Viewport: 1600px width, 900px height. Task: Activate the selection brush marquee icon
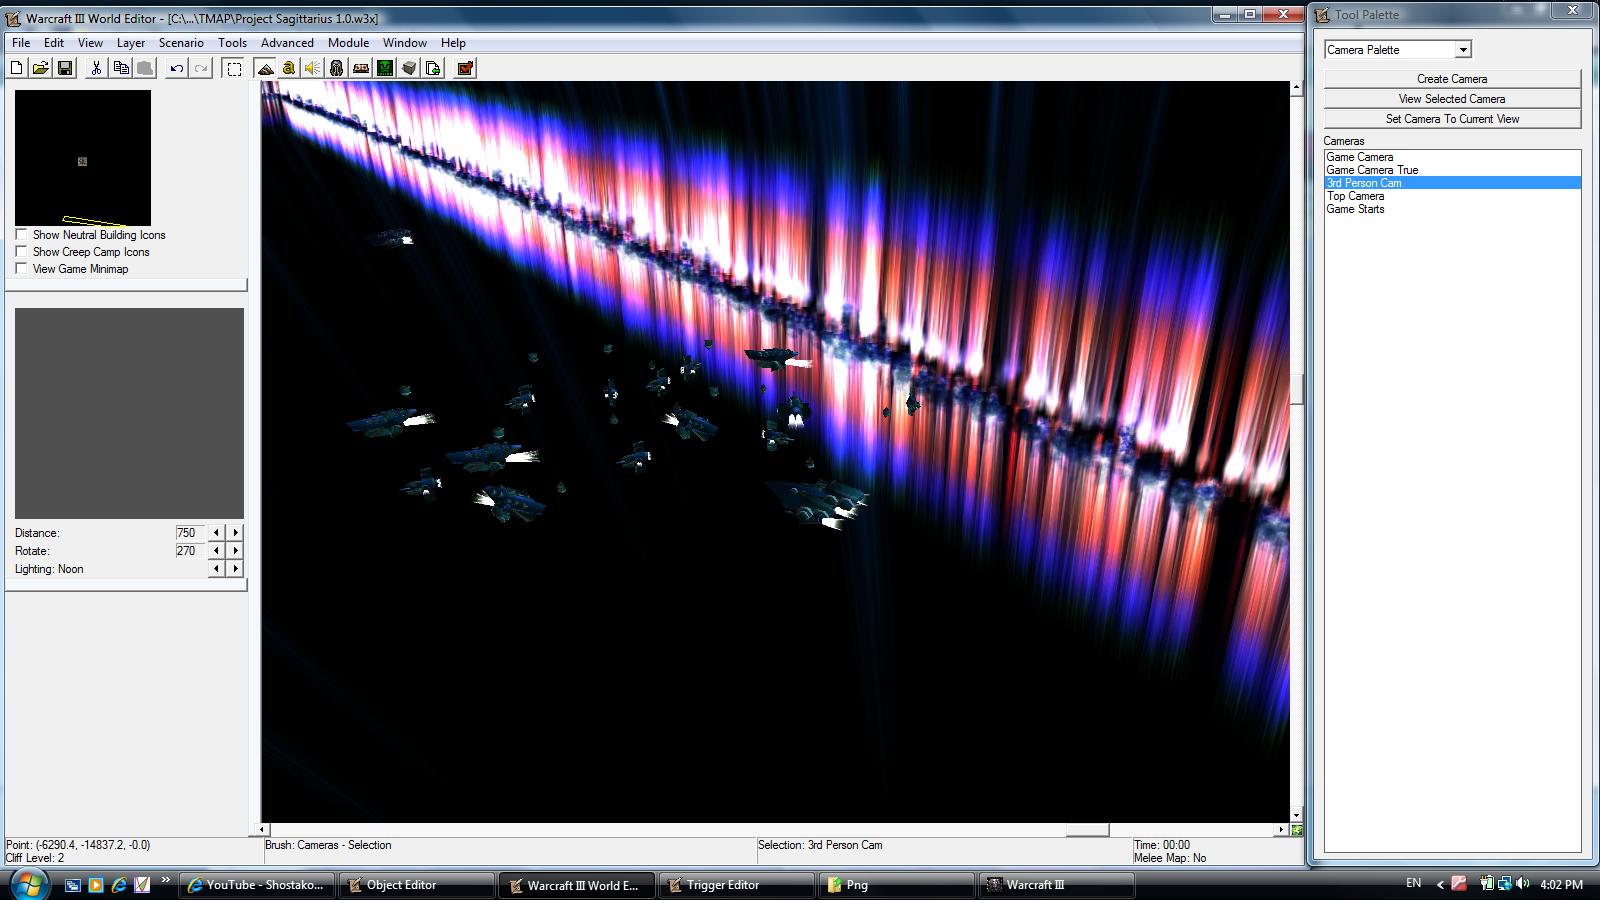click(234, 68)
